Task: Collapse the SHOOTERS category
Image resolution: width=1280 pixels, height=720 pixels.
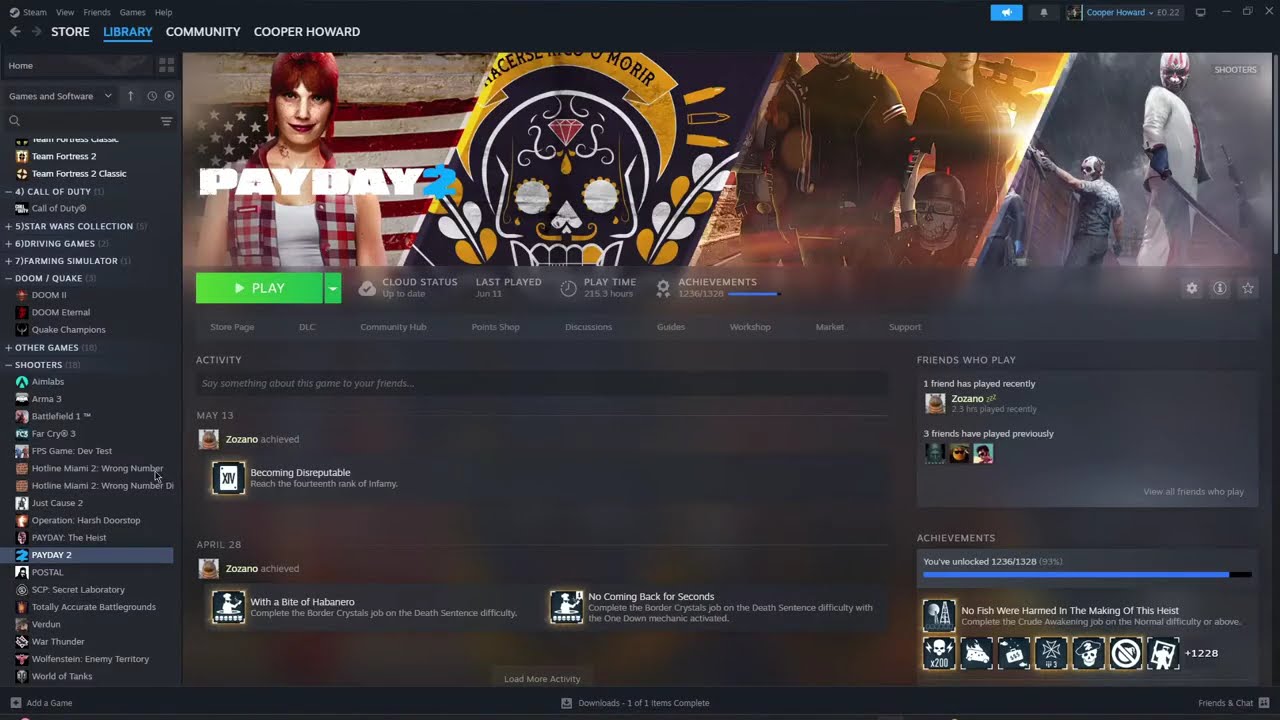Action: [8, 365]
